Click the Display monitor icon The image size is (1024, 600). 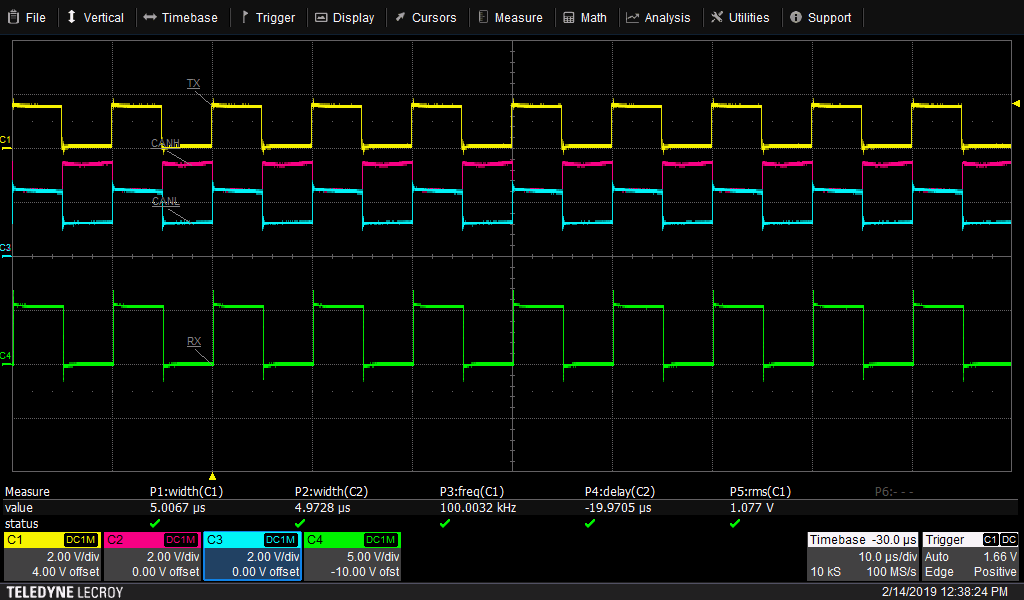(x=321, y=18)
